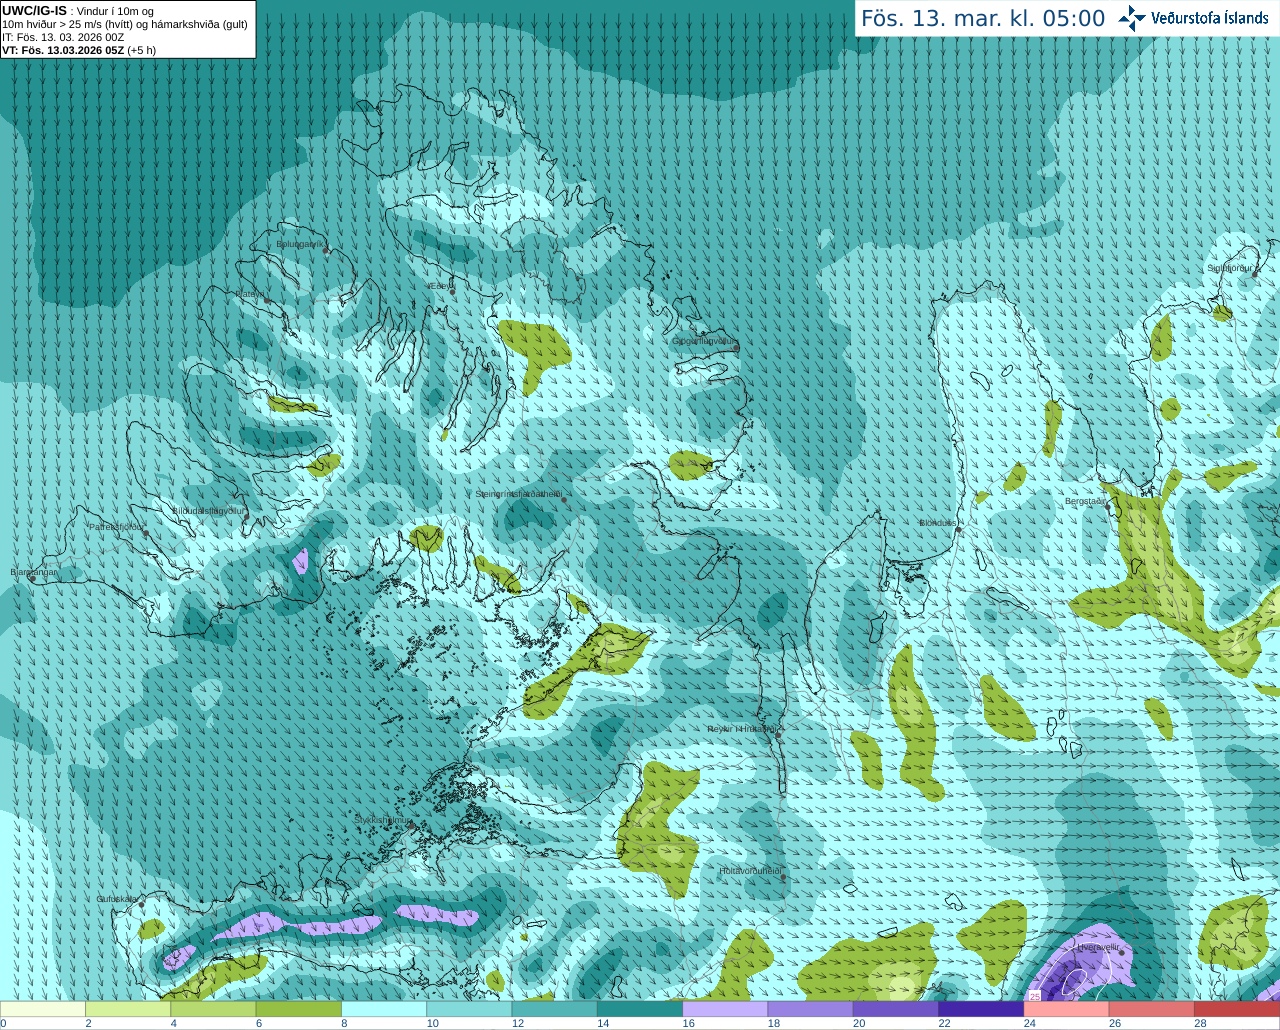Click the Blönduós station label

click(x=938, y=523)
